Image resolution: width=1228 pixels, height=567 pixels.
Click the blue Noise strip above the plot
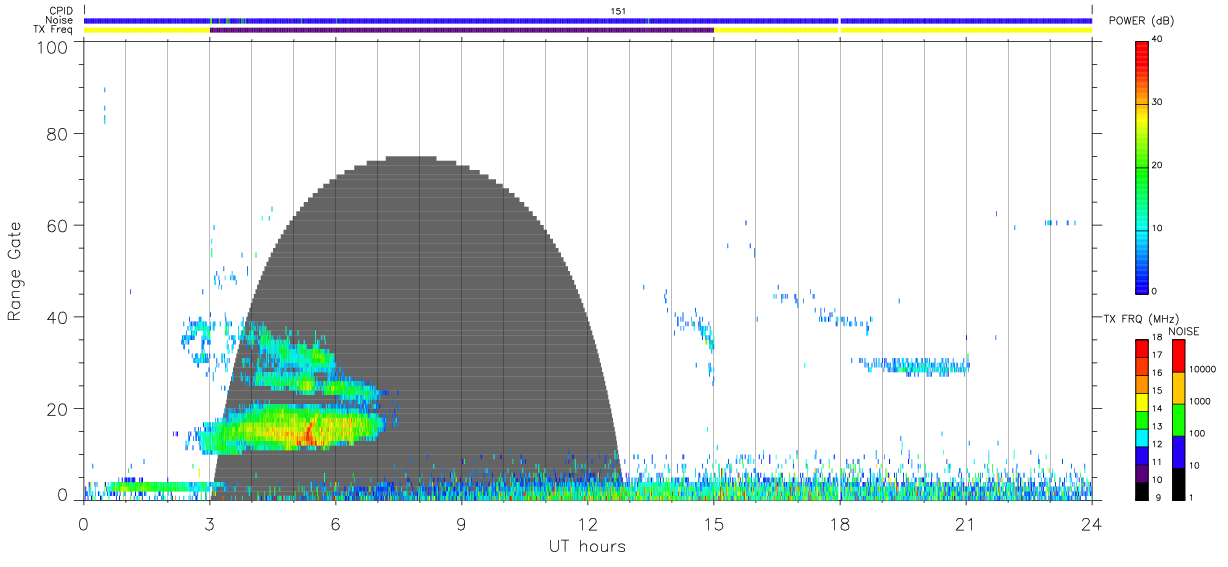click(x=588, y=20)
